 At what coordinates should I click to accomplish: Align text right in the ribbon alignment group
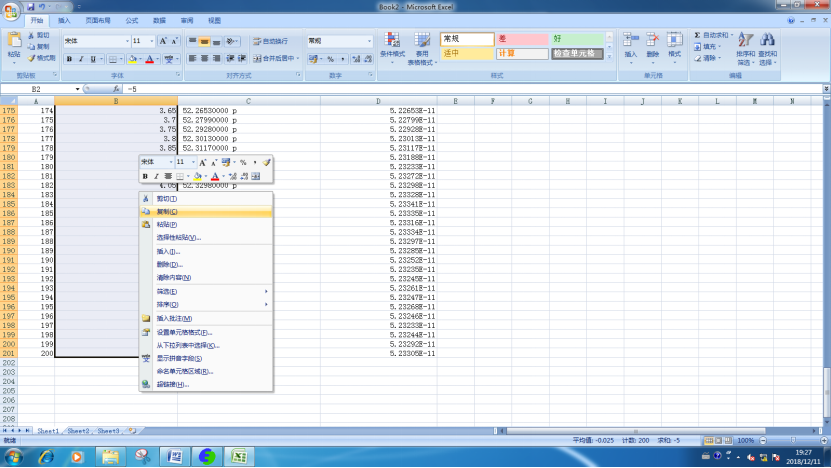(x=216, y=58)
